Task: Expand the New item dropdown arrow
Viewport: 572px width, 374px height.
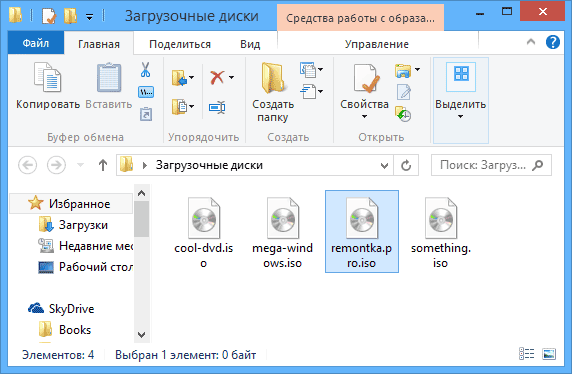Action: pyautogui.click(x=320, y=69)
